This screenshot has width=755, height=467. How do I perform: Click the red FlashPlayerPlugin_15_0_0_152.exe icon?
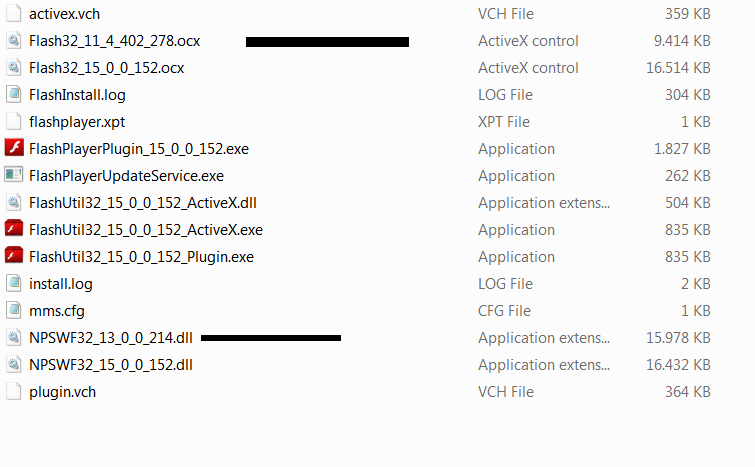pos(14,148)
